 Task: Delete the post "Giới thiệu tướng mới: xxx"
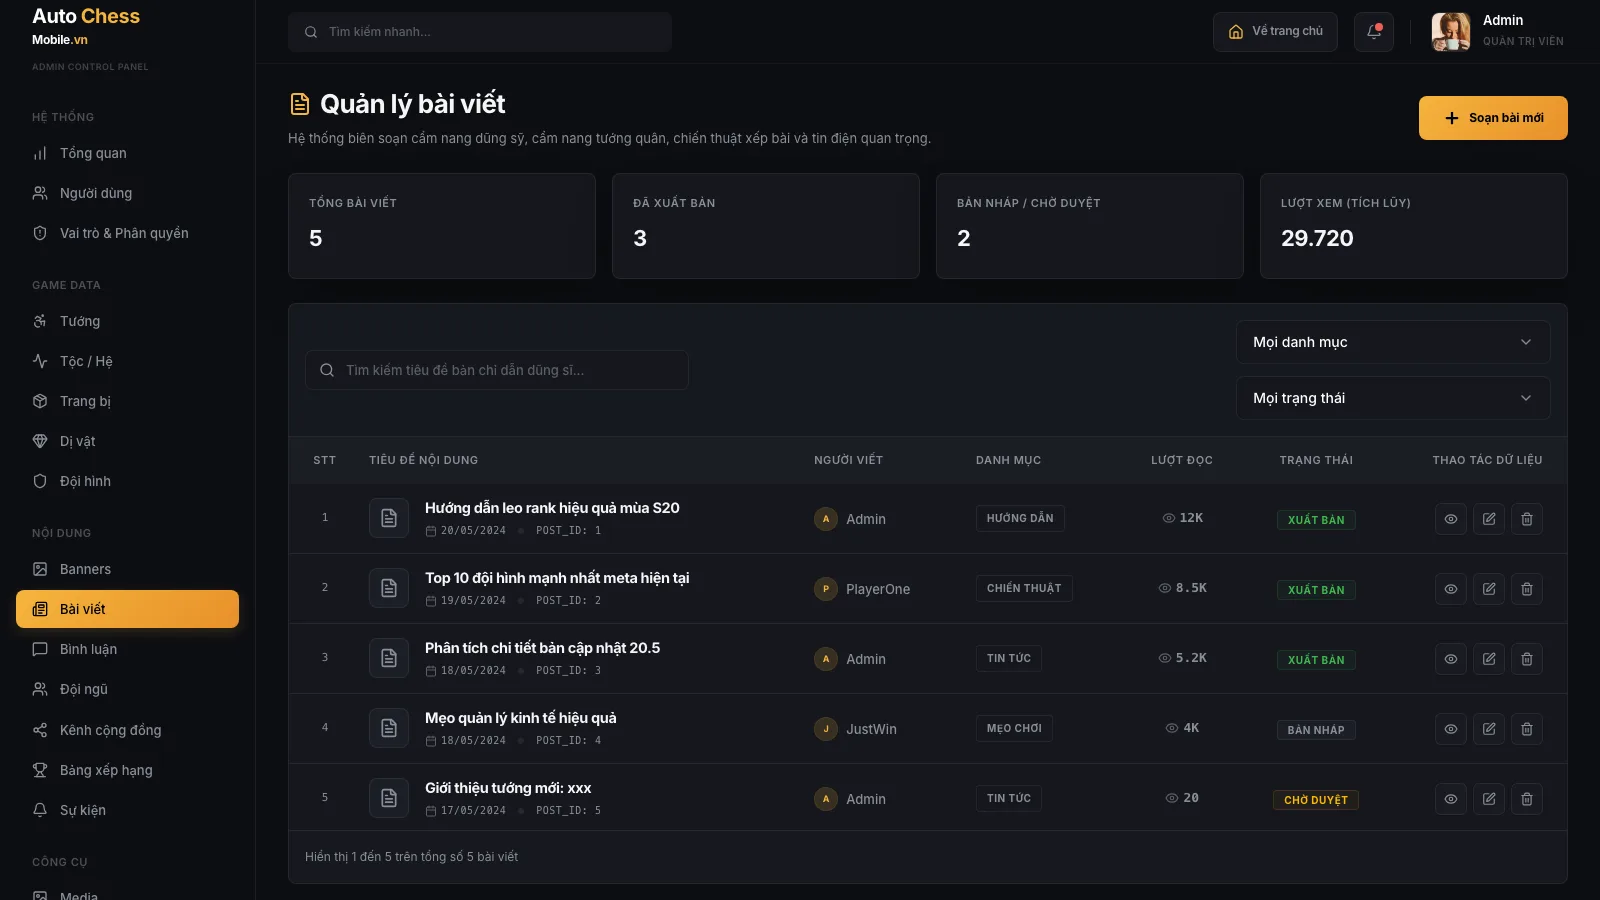pos(1527,799)
